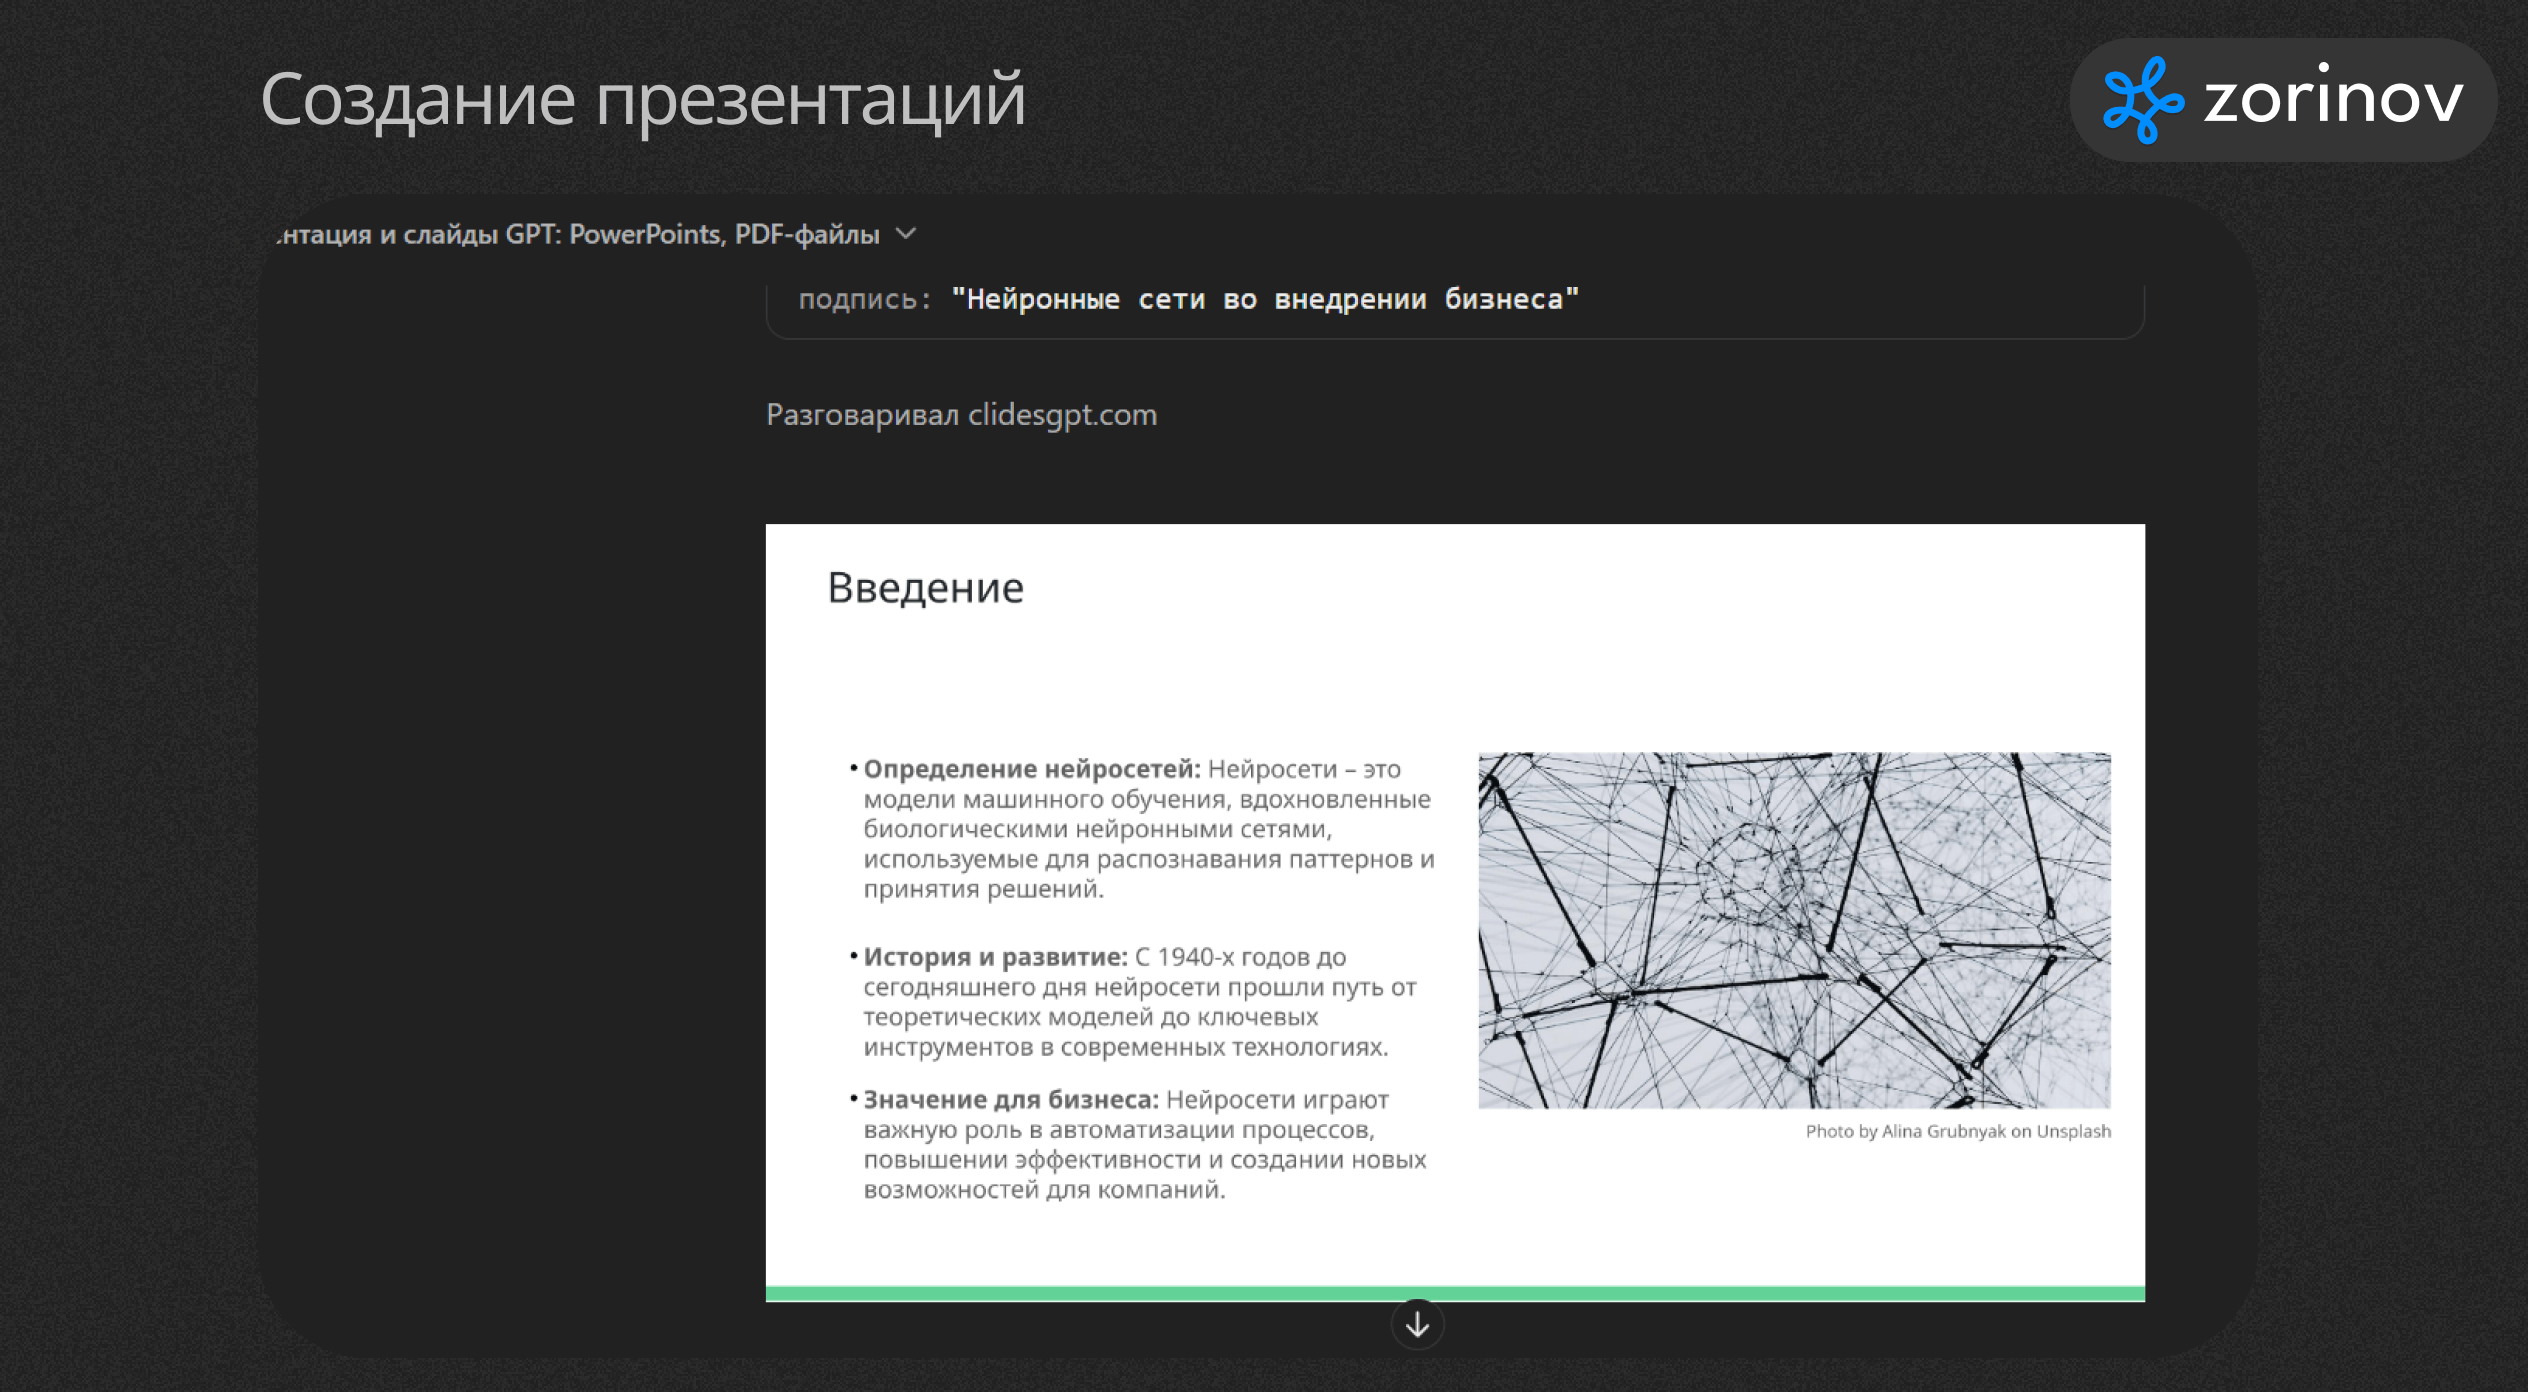
Task: Click the neural network photo on slide
Action: [x=1794, y=930]
